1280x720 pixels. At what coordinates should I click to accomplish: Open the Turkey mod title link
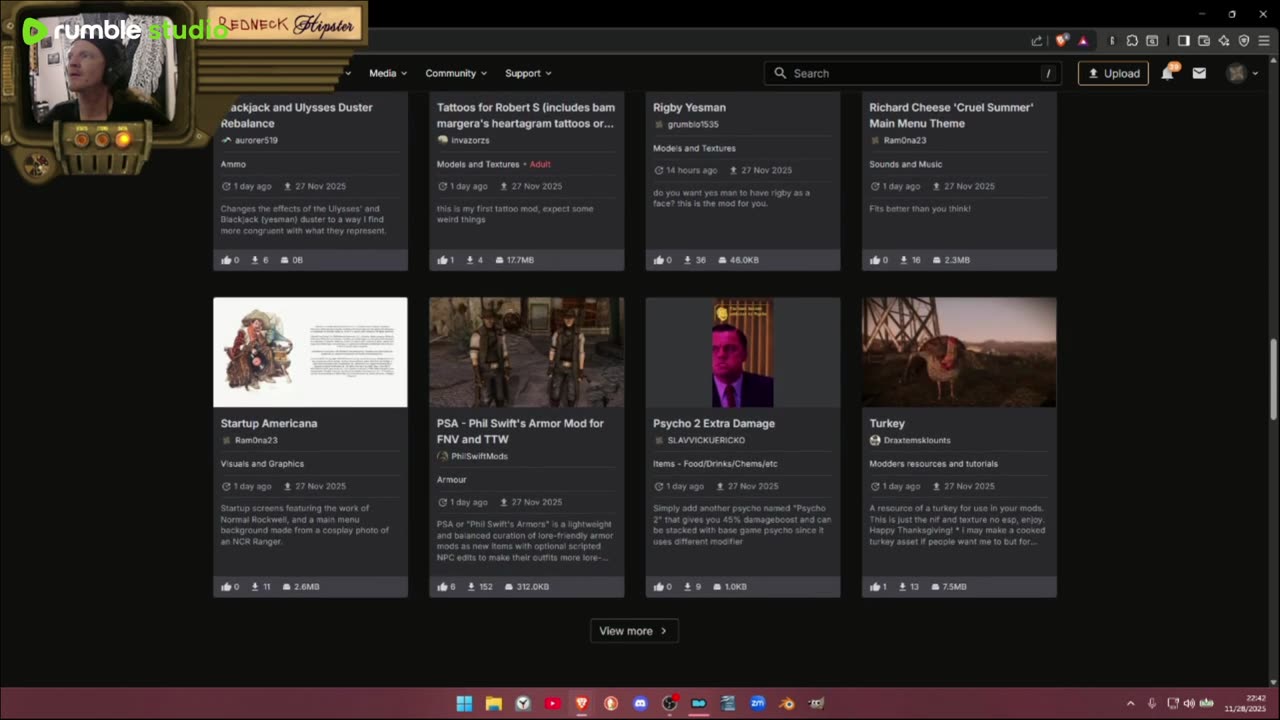coord(887,423)
